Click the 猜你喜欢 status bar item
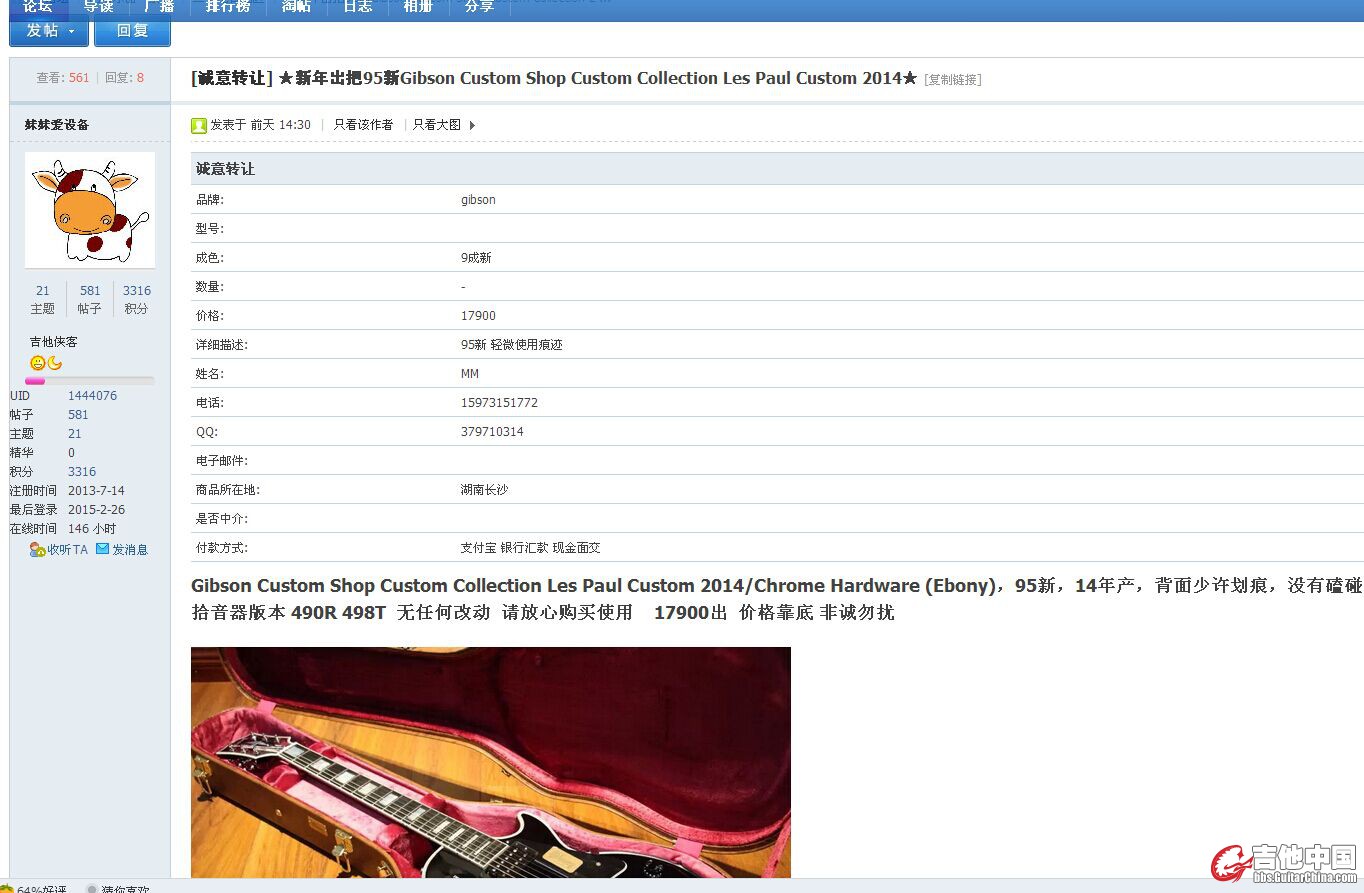 point(118,888)
